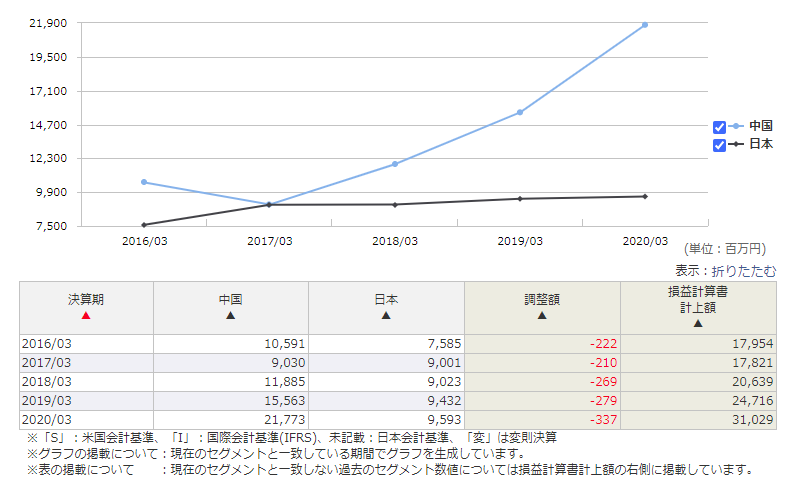This screenshot has height=499, width=800.
Task: Click the 中国 legend label
Action: (761, 126)
